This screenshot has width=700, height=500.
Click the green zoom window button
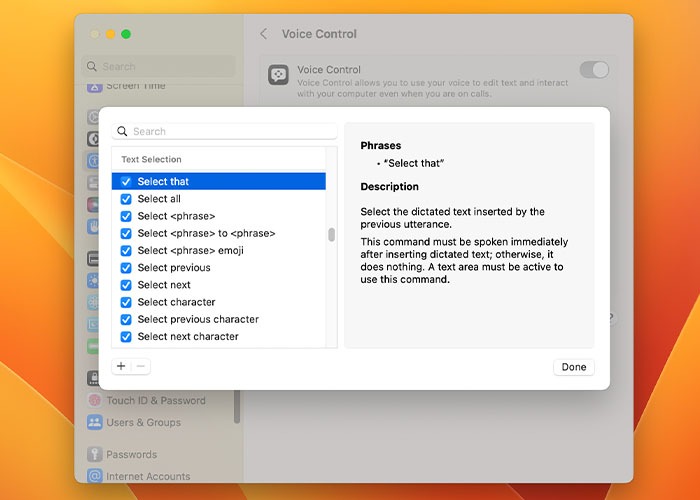[x=126, y=34]
